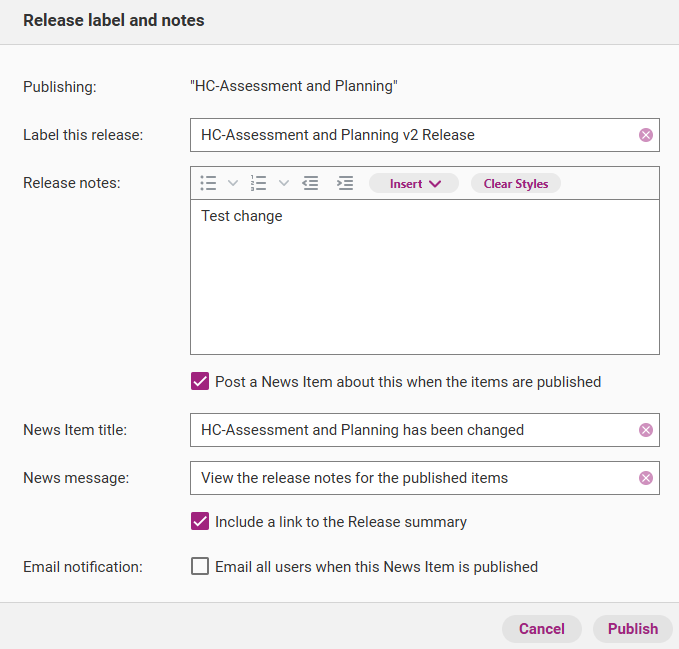679x649 pixels.
Task: Expand the Insert dropdown menu
Action: click(x=414, y=183)
